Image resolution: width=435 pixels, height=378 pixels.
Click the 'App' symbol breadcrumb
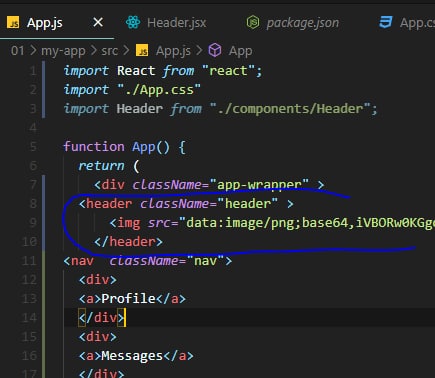pos(240,51)
